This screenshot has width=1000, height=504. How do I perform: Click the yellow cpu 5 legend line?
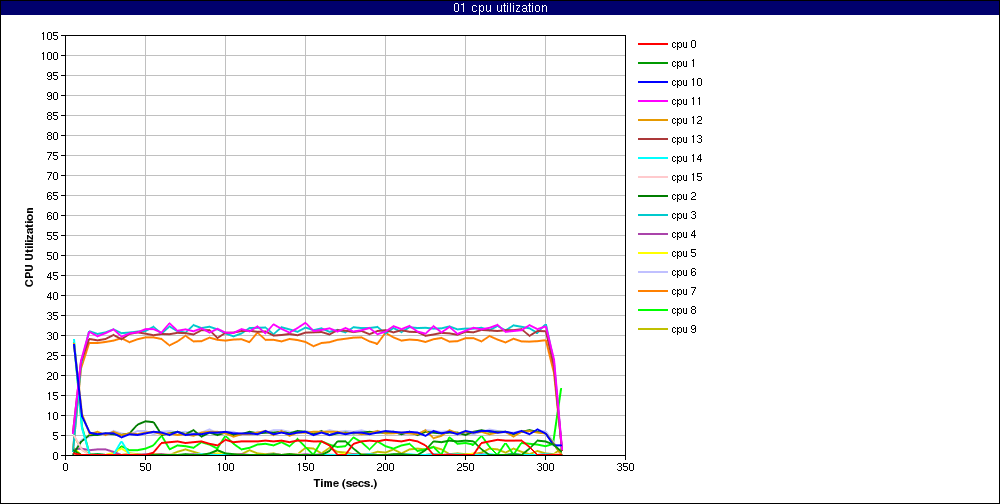click(653, 253)
